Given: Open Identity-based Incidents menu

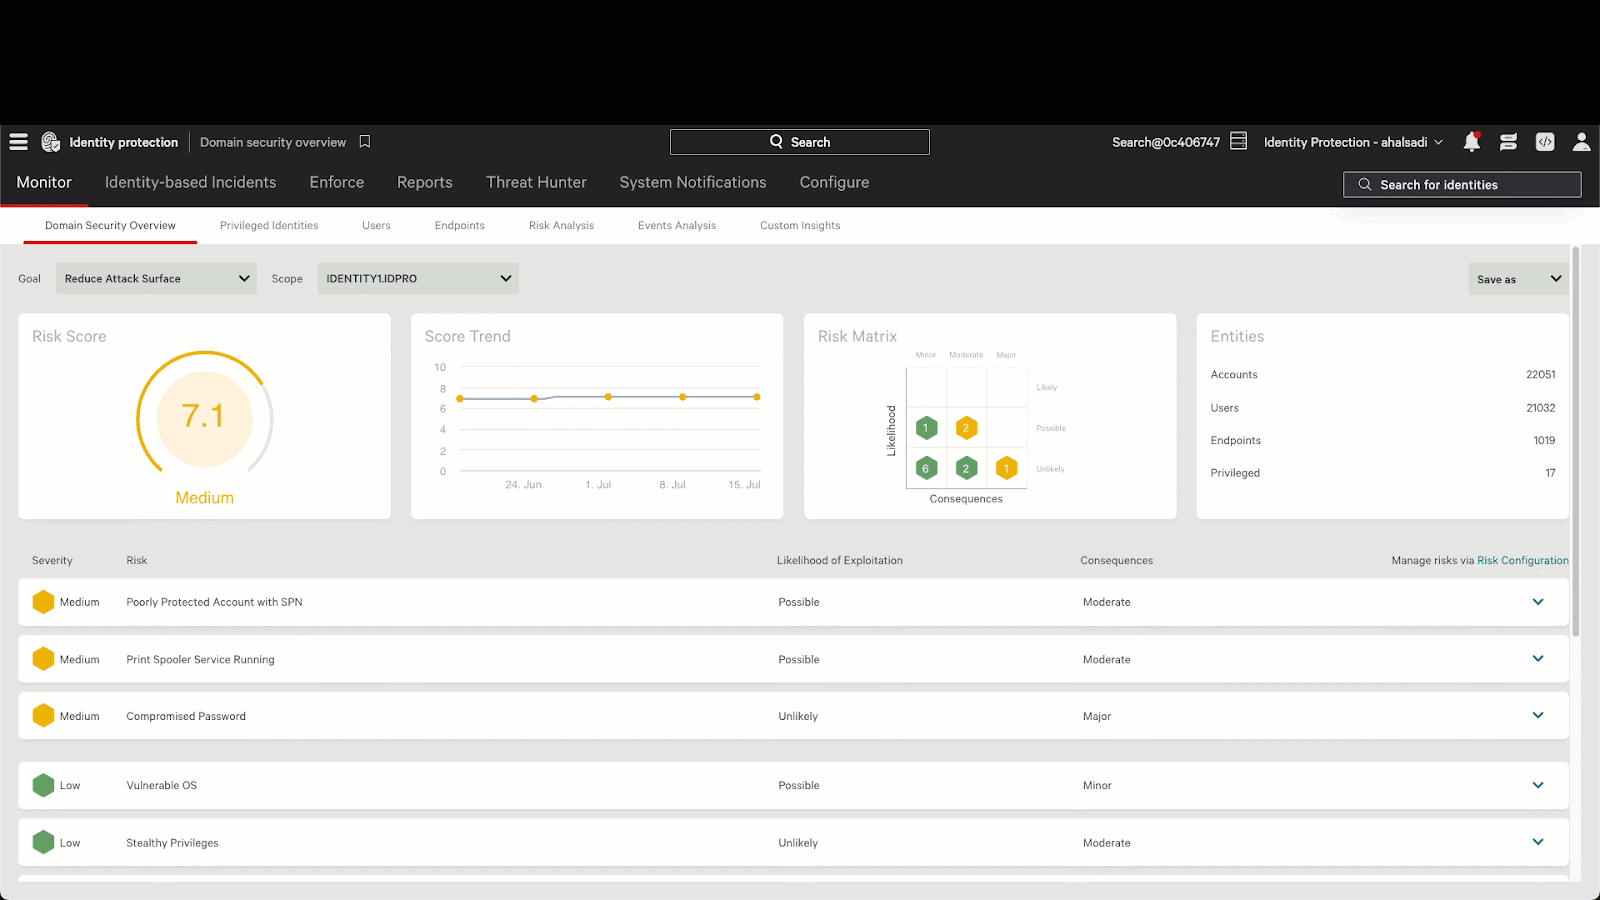Looking at the screenshot, I should (x=190, y=182).
